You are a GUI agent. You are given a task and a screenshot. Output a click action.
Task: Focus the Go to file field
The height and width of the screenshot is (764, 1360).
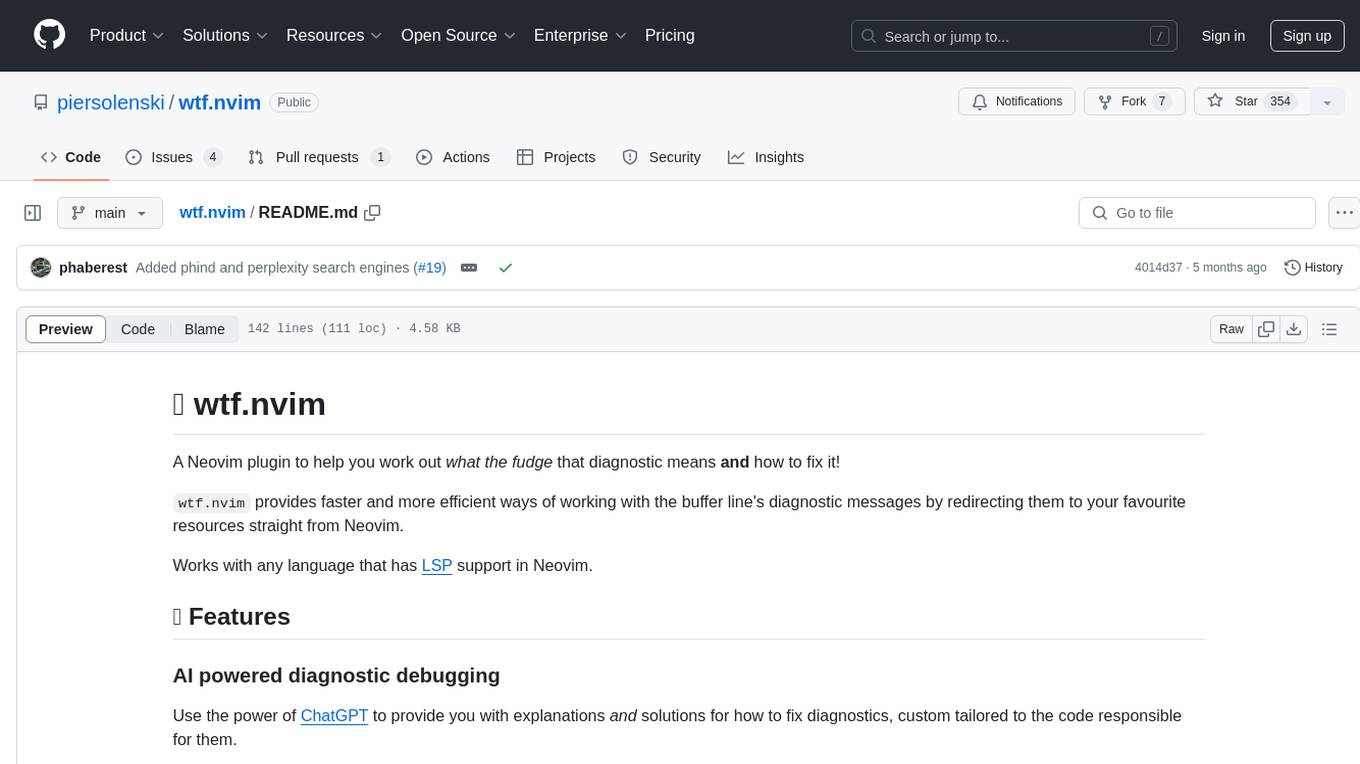[x=1197, y=213]
